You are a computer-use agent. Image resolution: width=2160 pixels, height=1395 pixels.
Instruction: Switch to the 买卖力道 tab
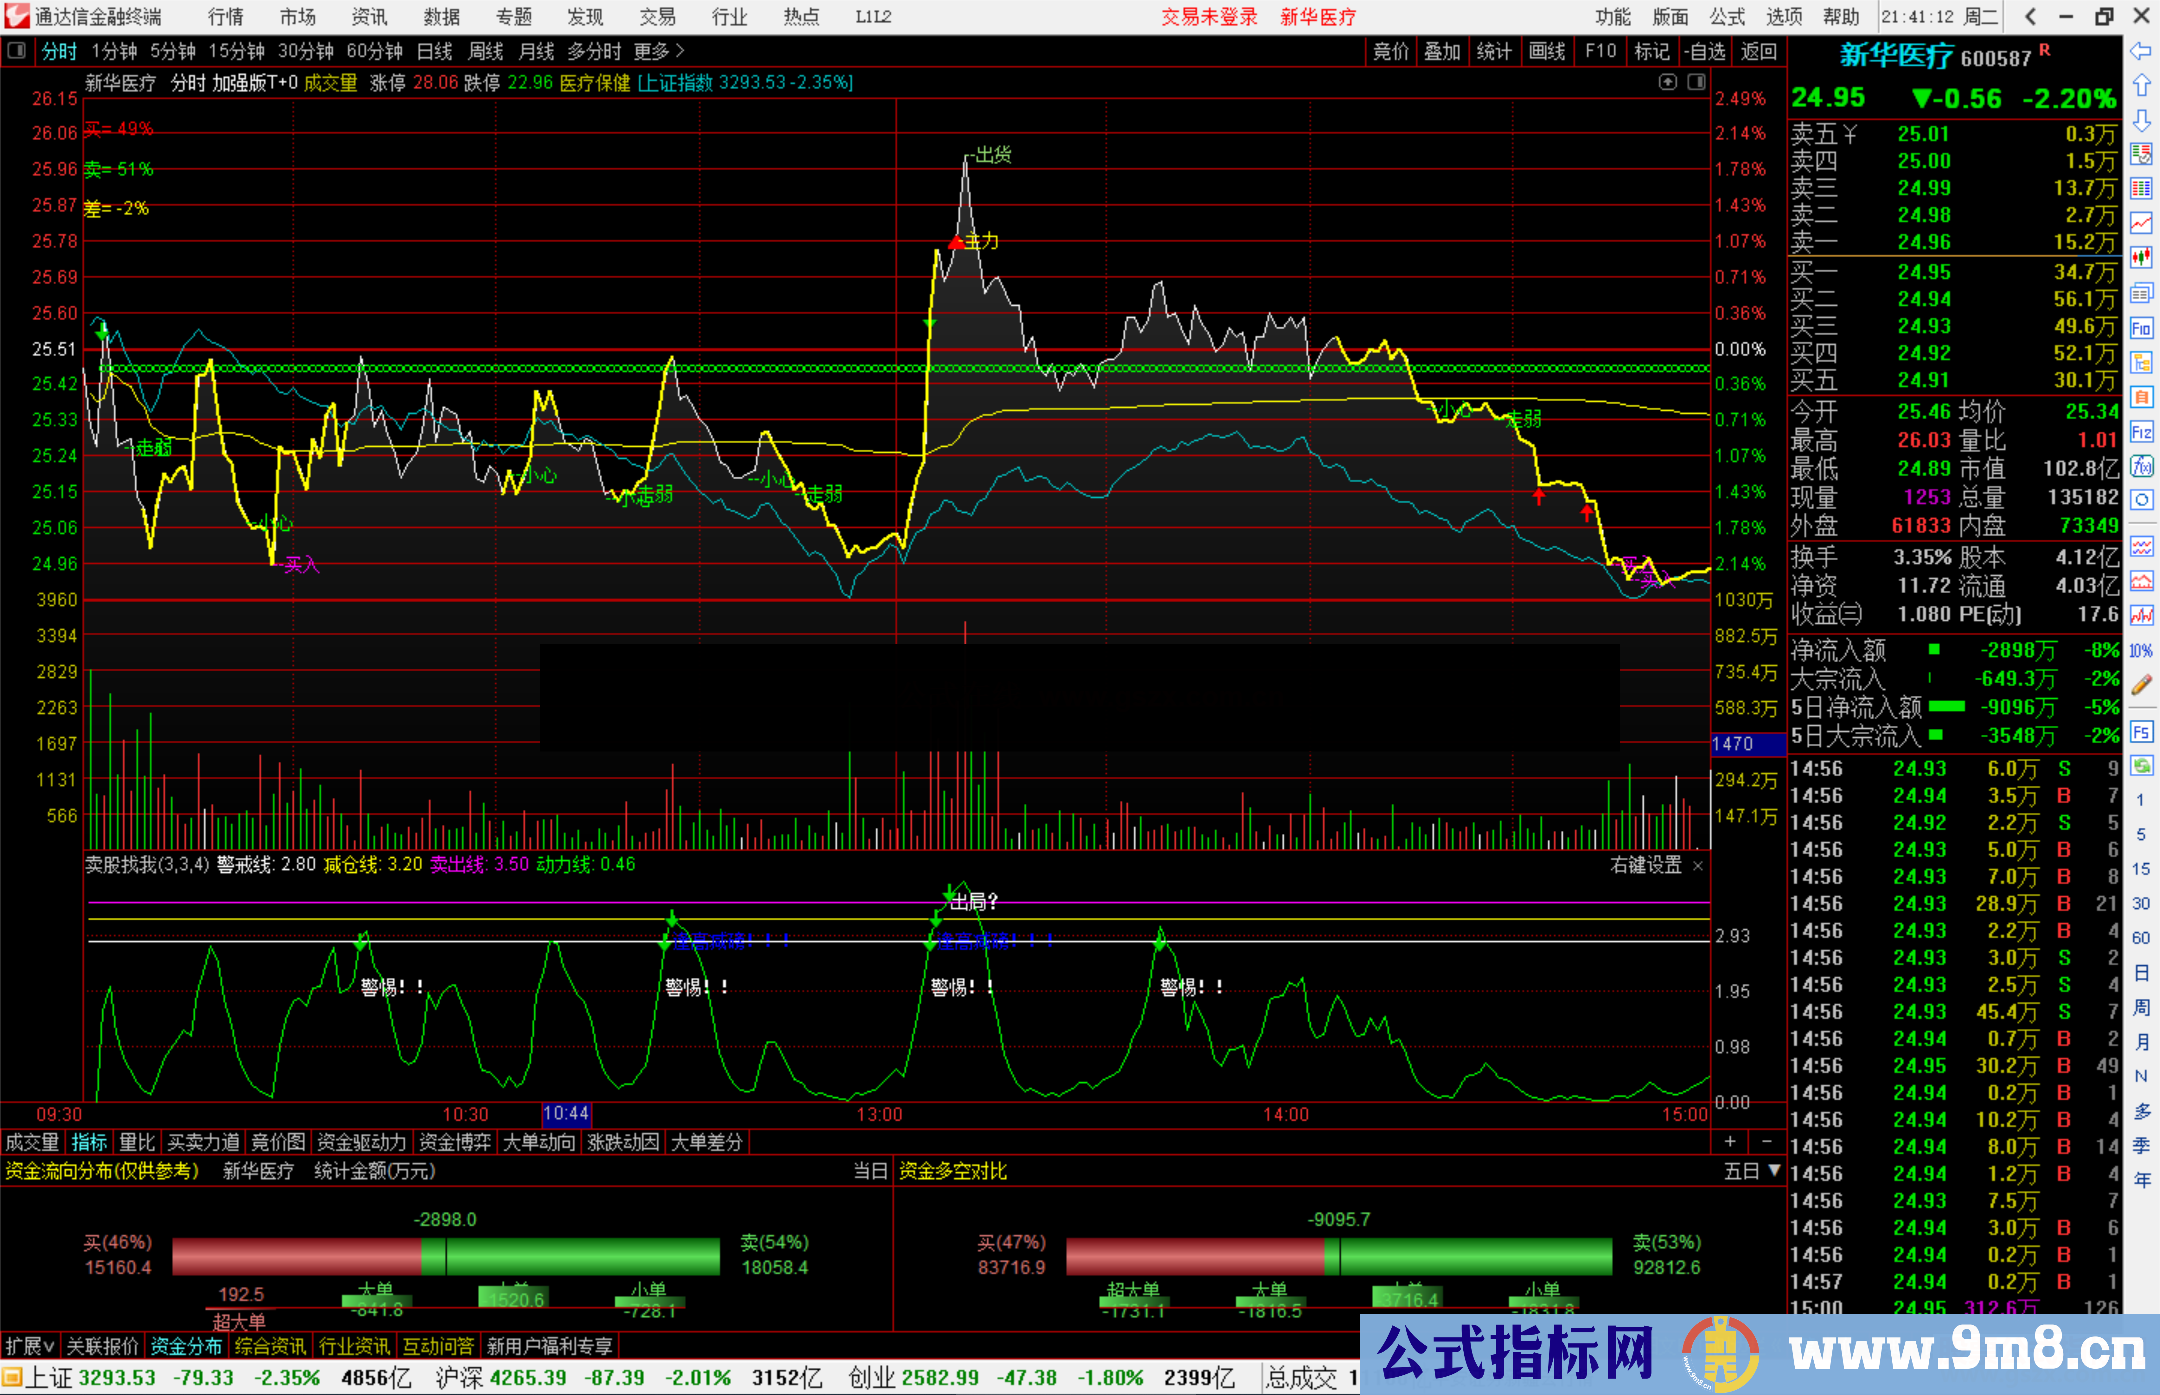[203, 1142]
